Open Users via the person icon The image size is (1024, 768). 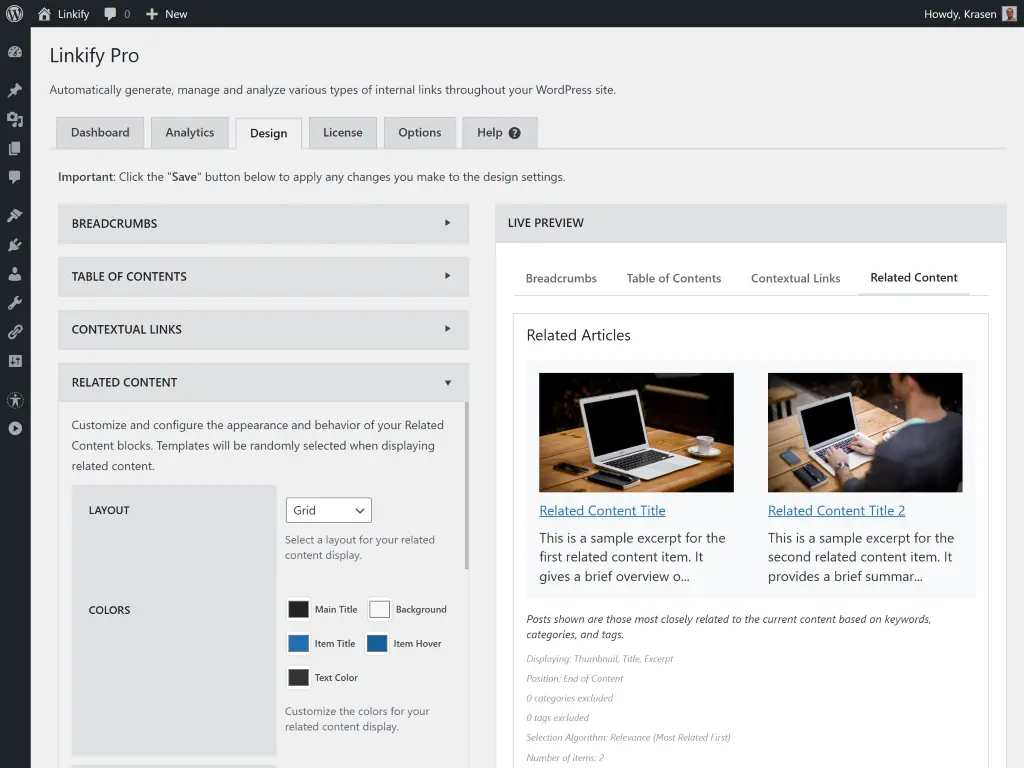click(17, 272)
